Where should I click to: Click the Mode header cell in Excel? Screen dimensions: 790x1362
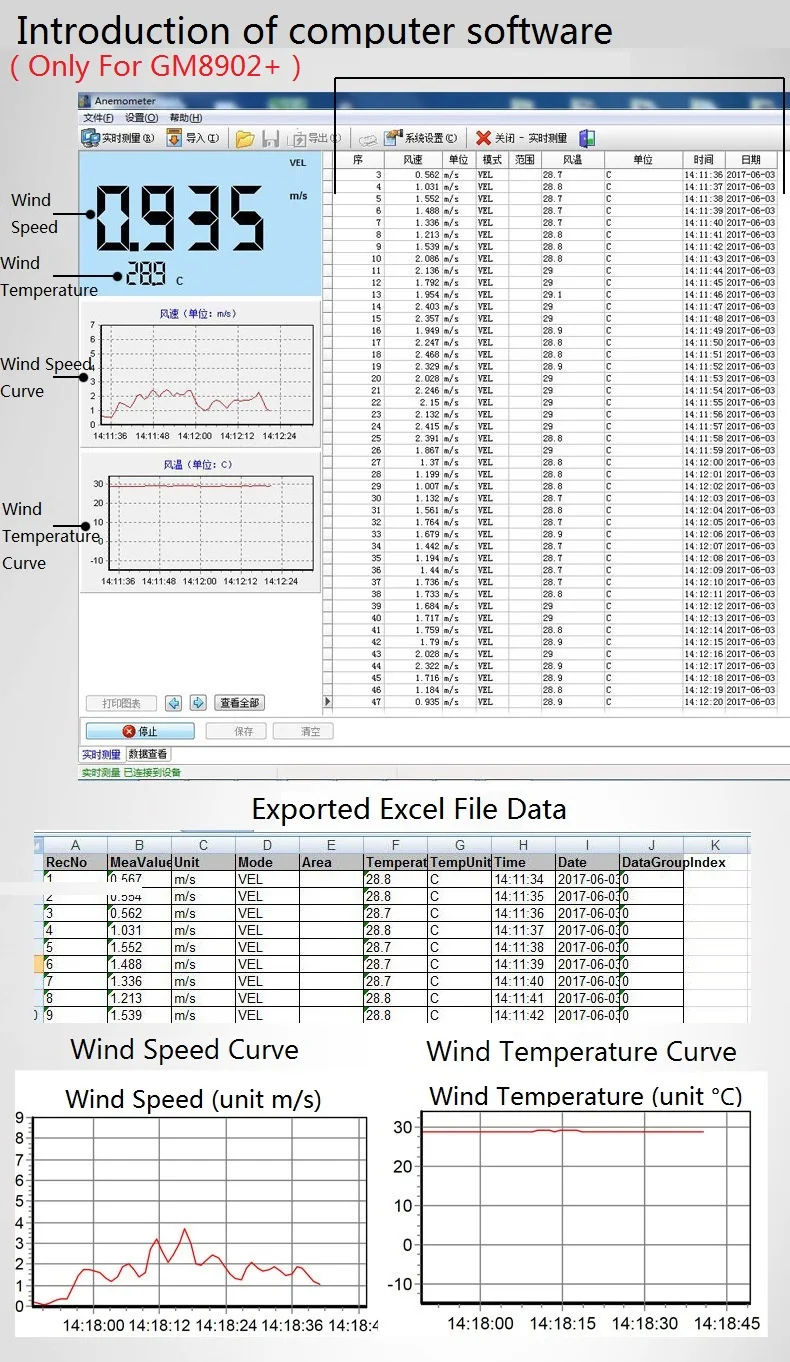click(267, 862)
